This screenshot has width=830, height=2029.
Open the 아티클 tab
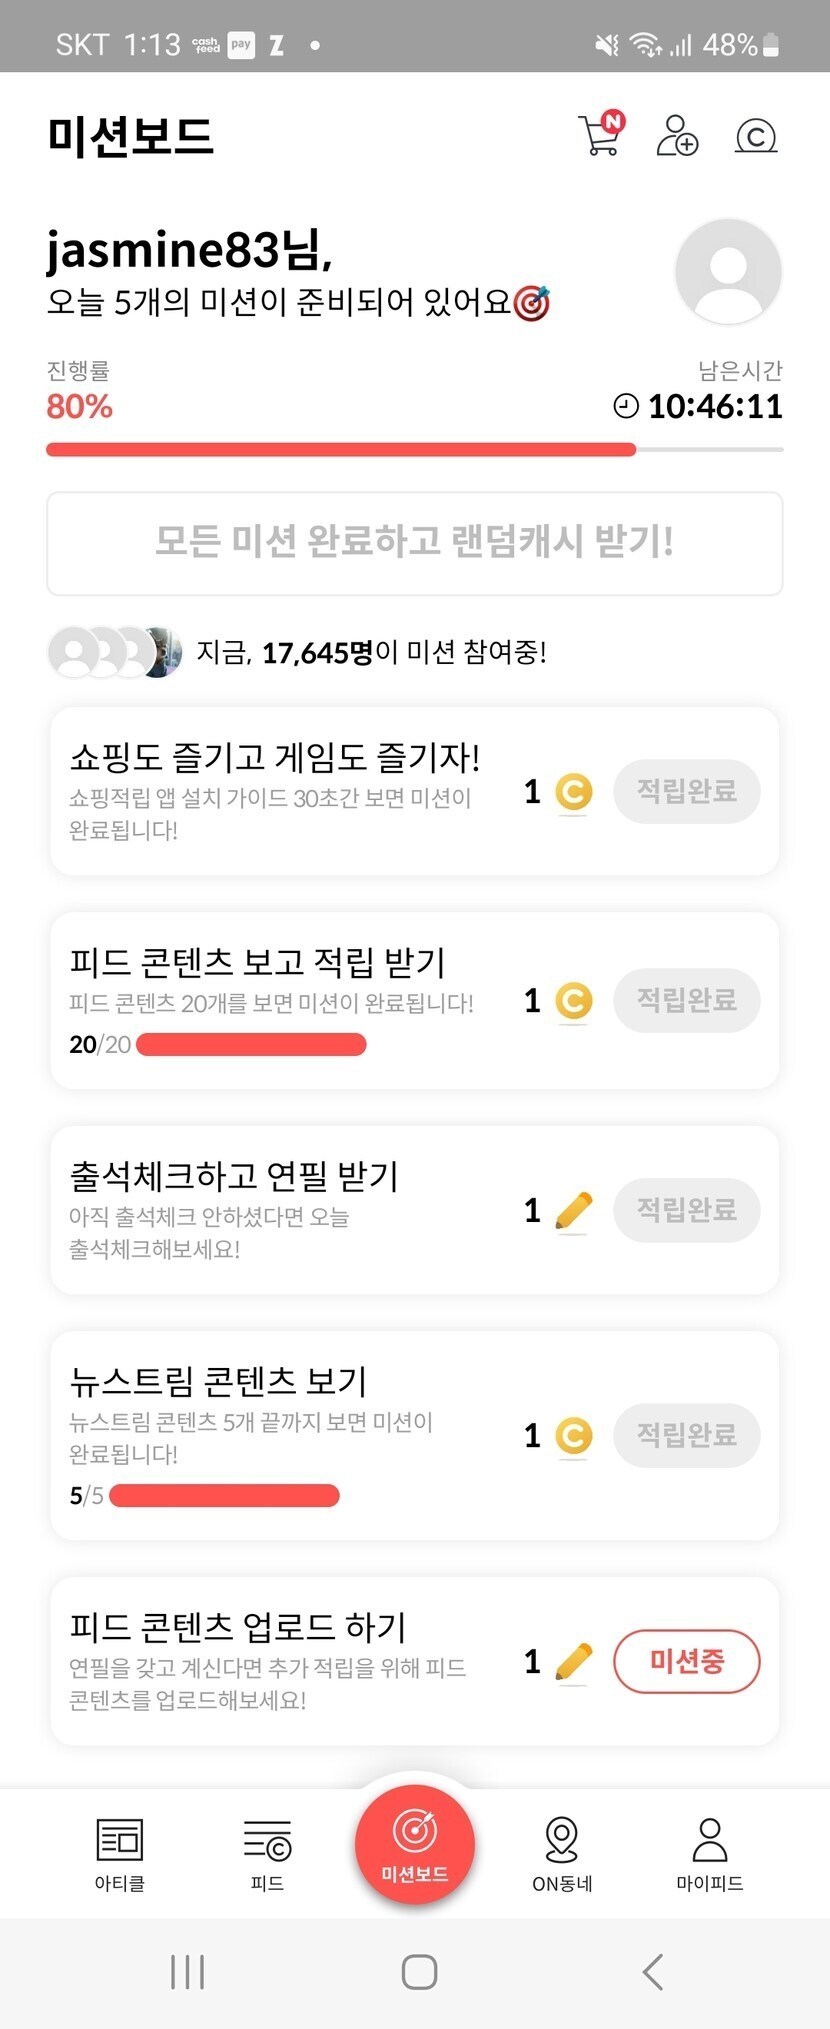pos(120,1855)
